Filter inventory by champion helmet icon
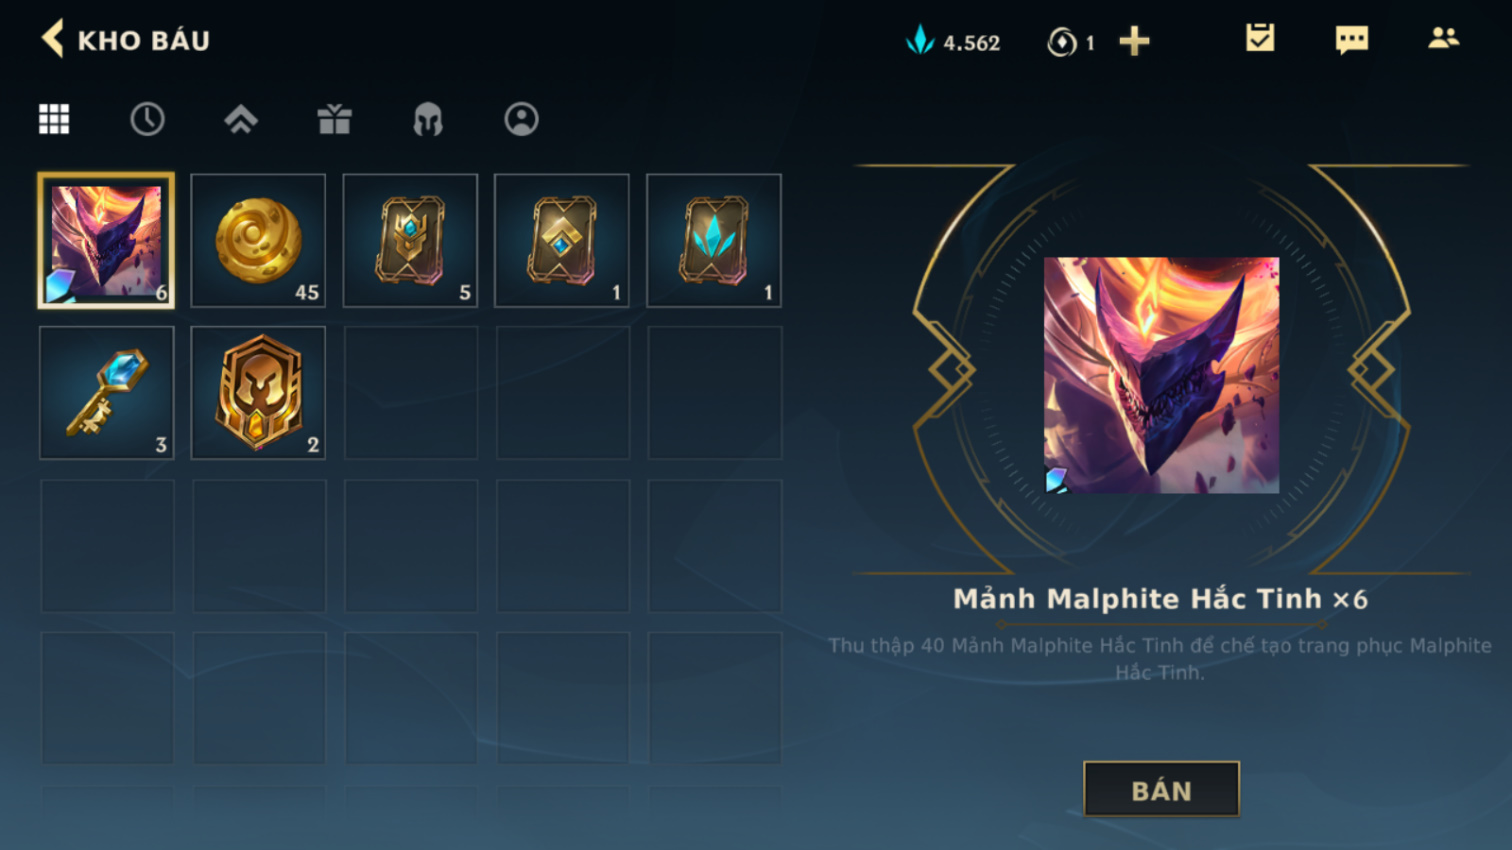 [428, 119]
